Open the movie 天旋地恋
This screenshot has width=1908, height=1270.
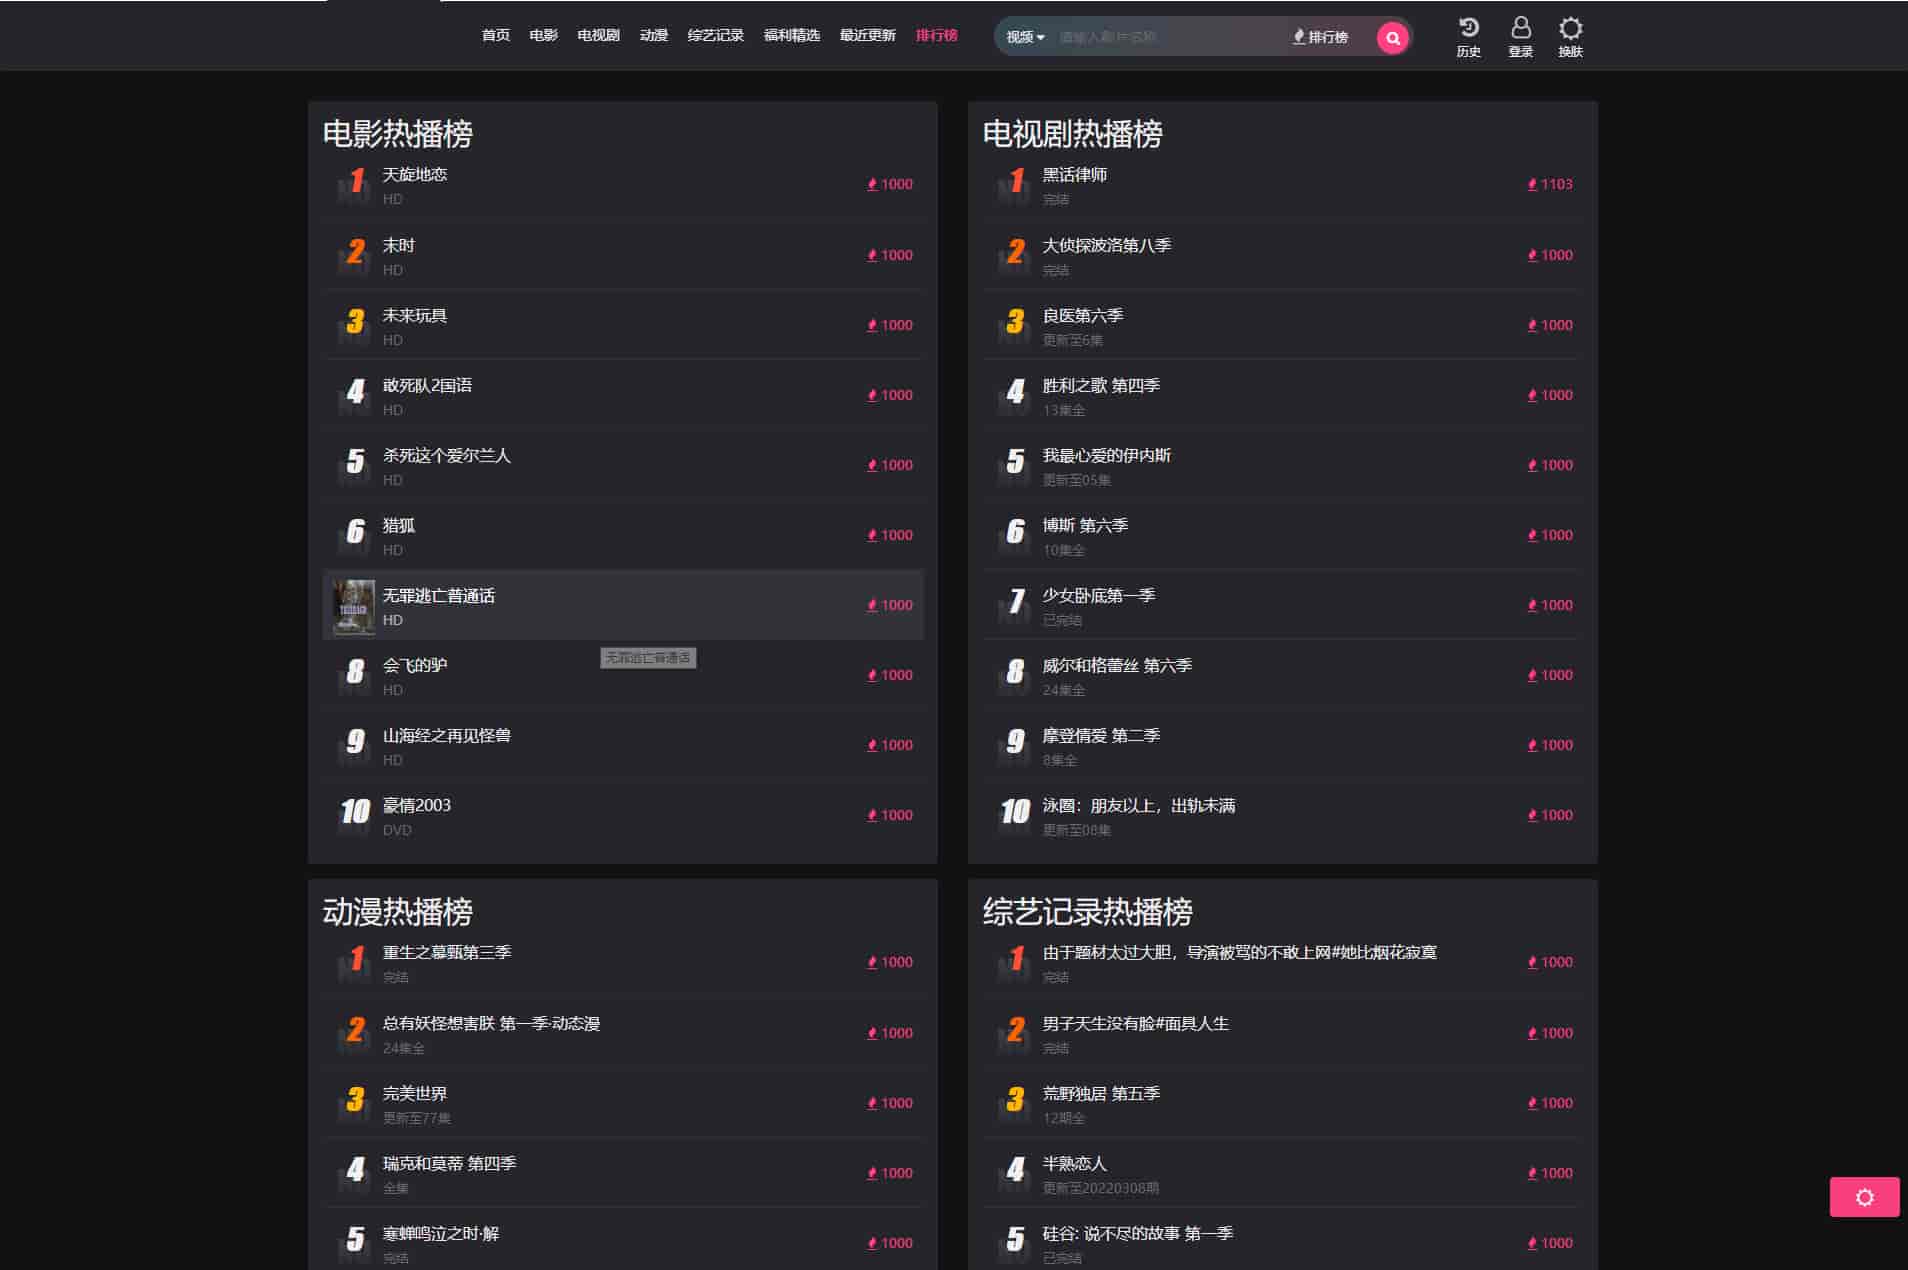coord(415,174)
